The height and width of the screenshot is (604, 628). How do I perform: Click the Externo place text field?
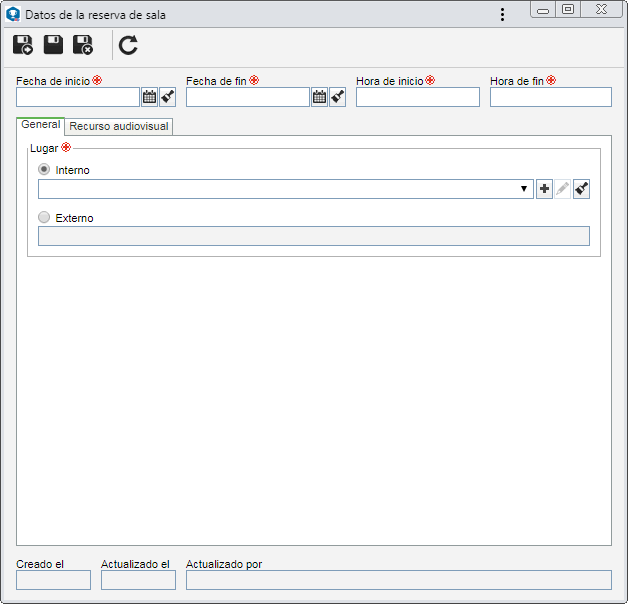314,236
